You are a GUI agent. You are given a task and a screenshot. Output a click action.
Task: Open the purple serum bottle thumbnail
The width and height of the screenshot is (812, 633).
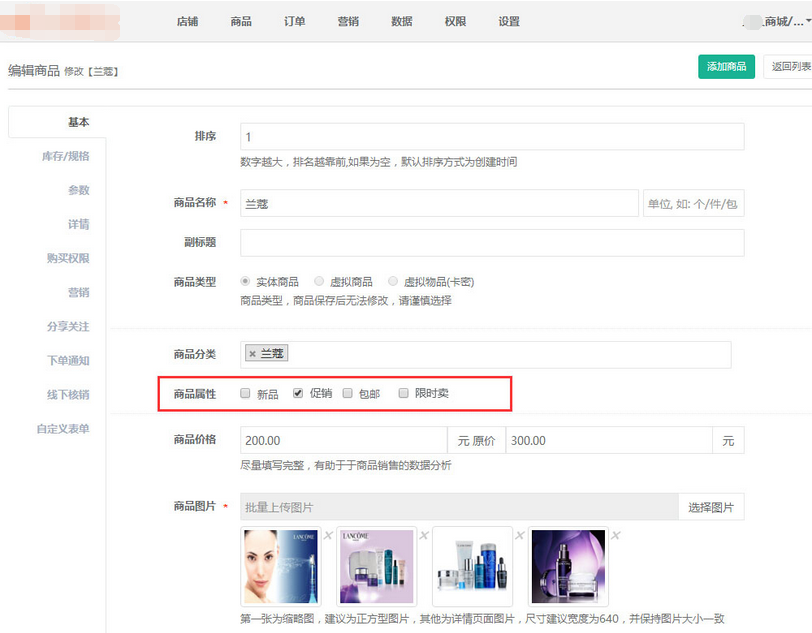567,567
